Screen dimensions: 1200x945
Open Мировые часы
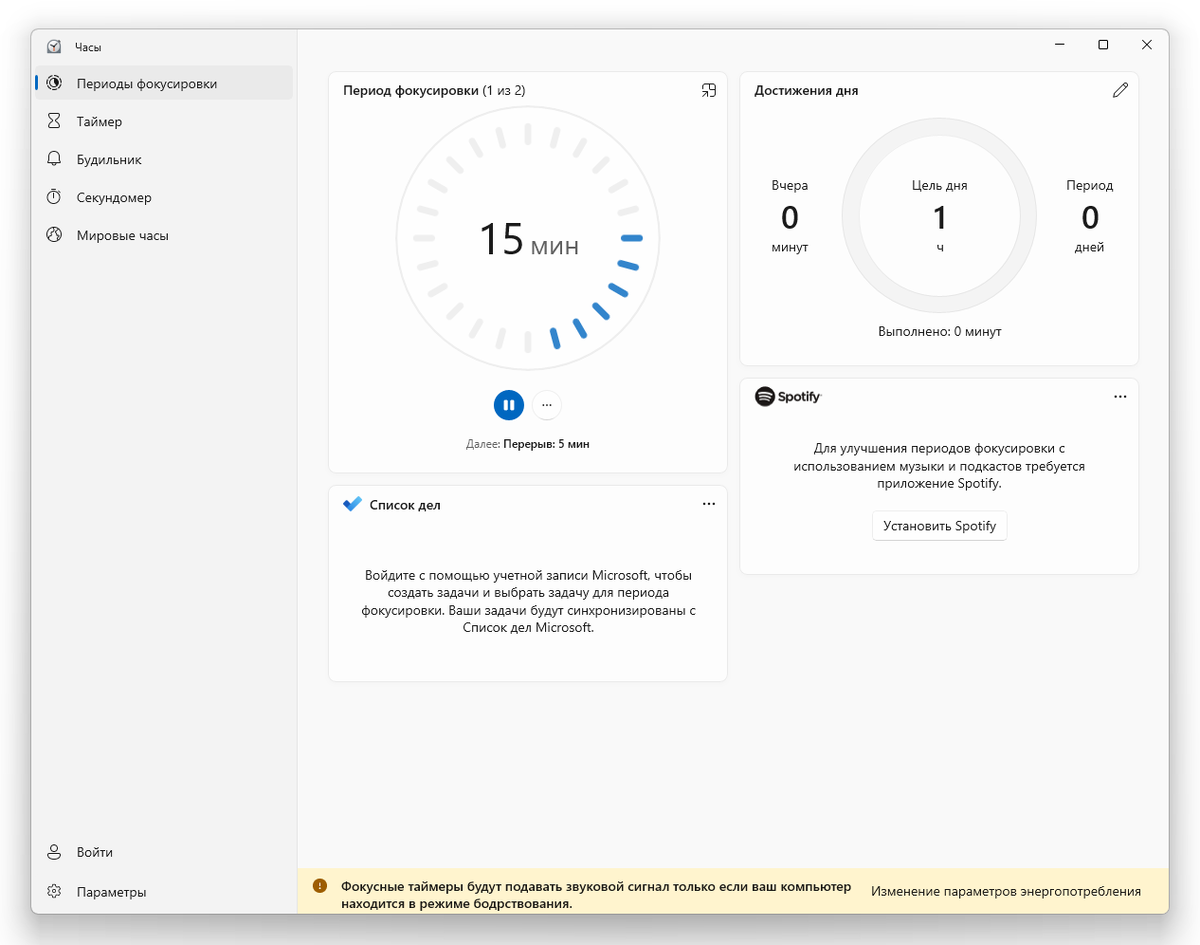pos(164,235)
